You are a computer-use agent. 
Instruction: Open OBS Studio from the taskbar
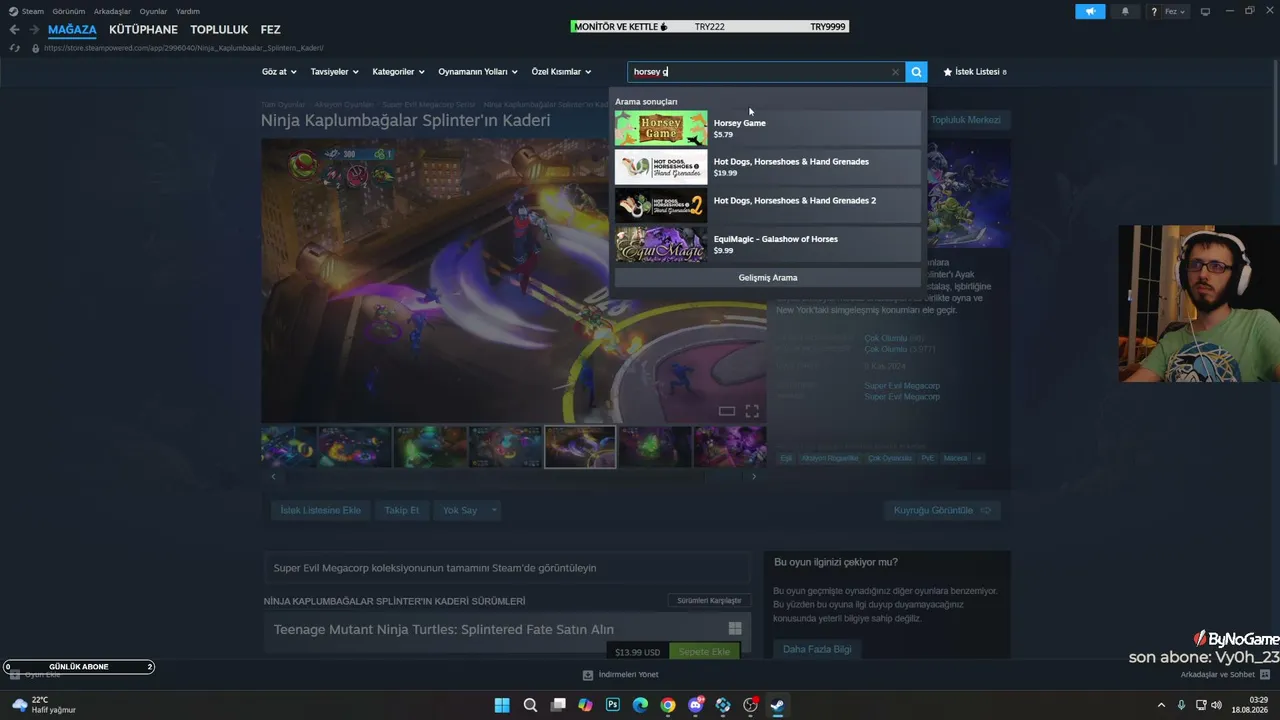751,705
